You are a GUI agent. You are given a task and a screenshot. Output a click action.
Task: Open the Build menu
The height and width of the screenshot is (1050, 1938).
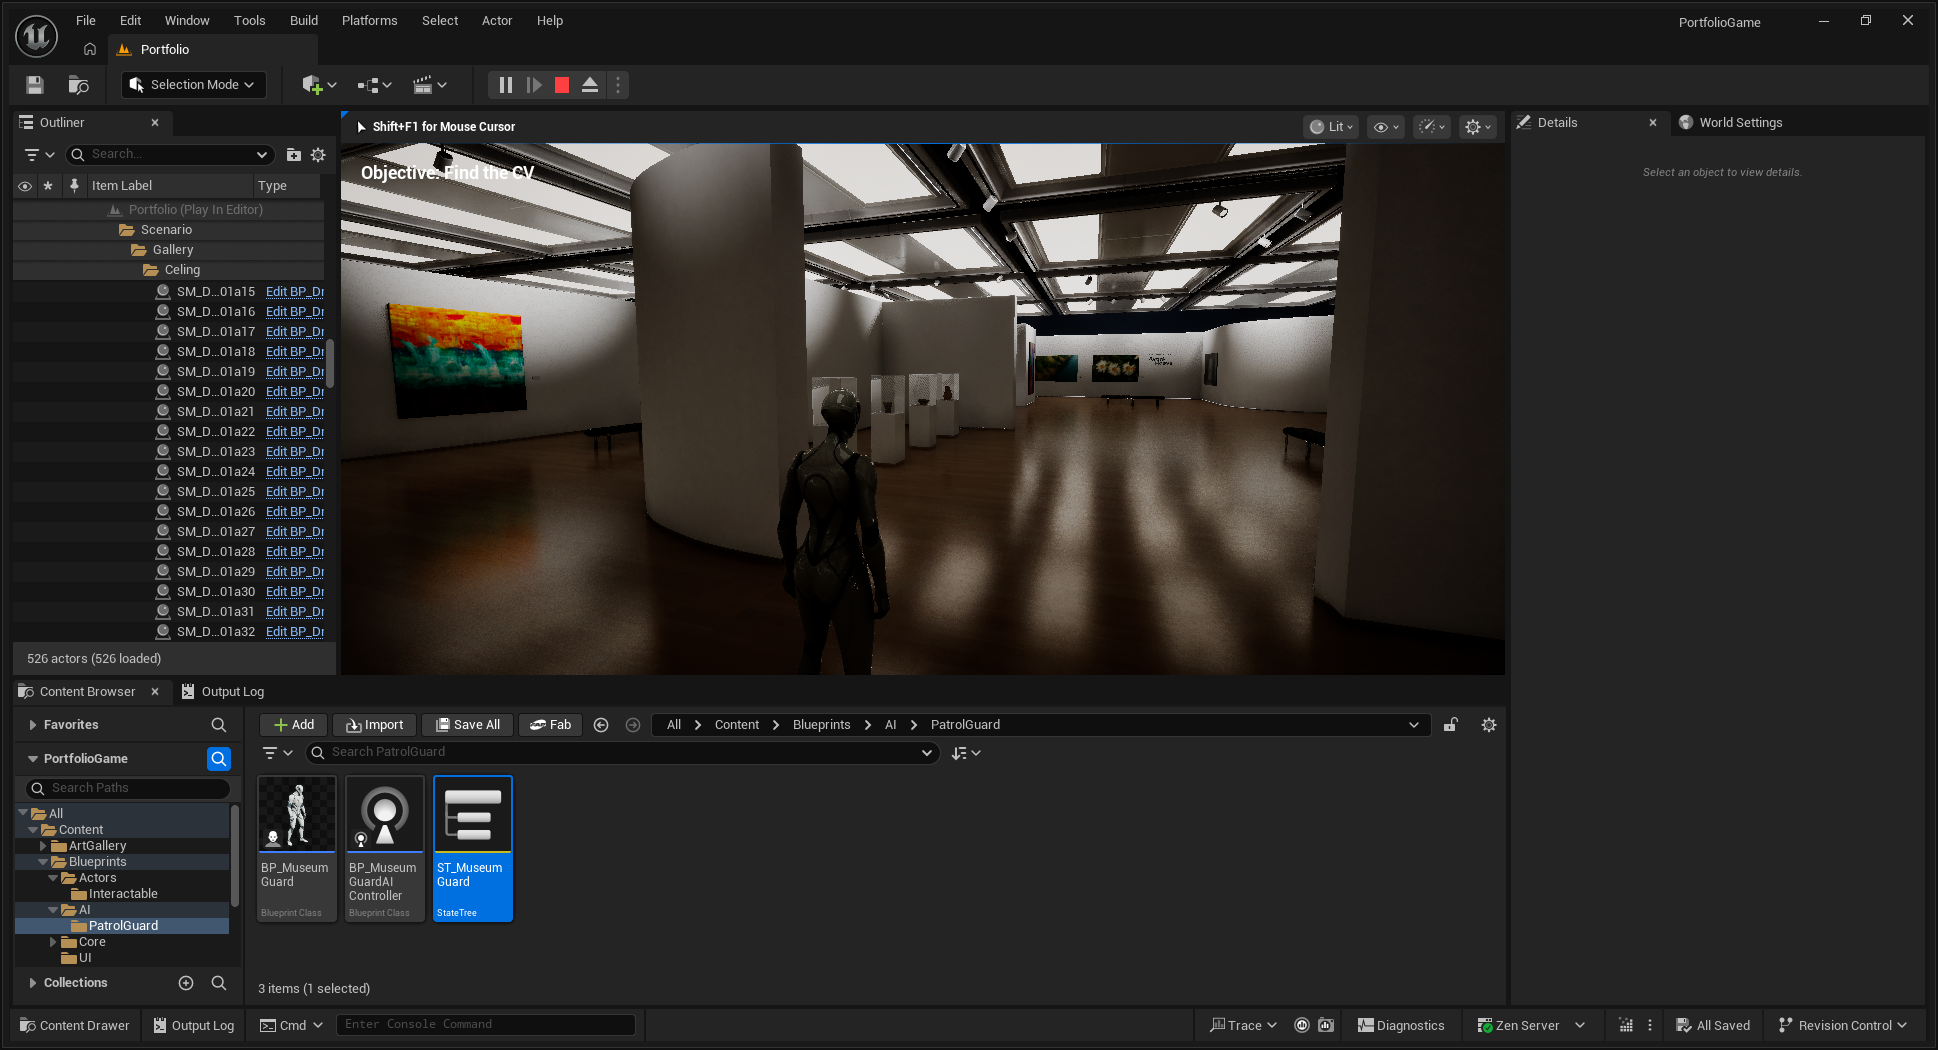tap(304, 20)
